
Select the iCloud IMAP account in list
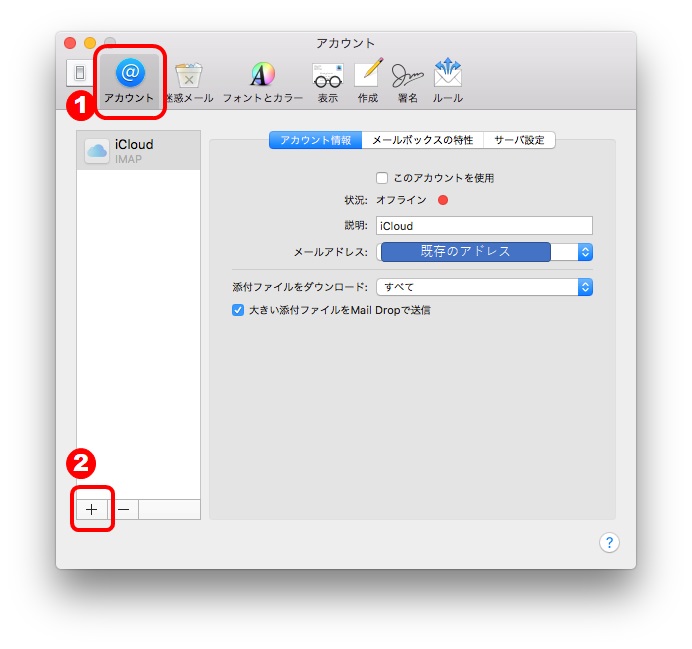tap(139, 150)
